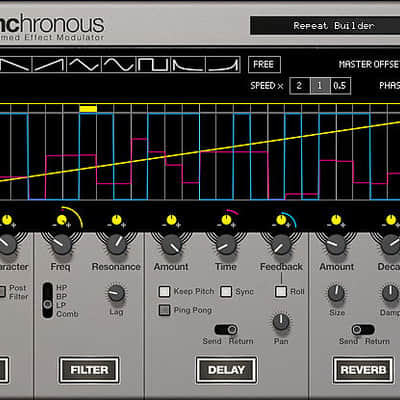Click the yellow step marker in the sequencer

[x=88, y=109]
